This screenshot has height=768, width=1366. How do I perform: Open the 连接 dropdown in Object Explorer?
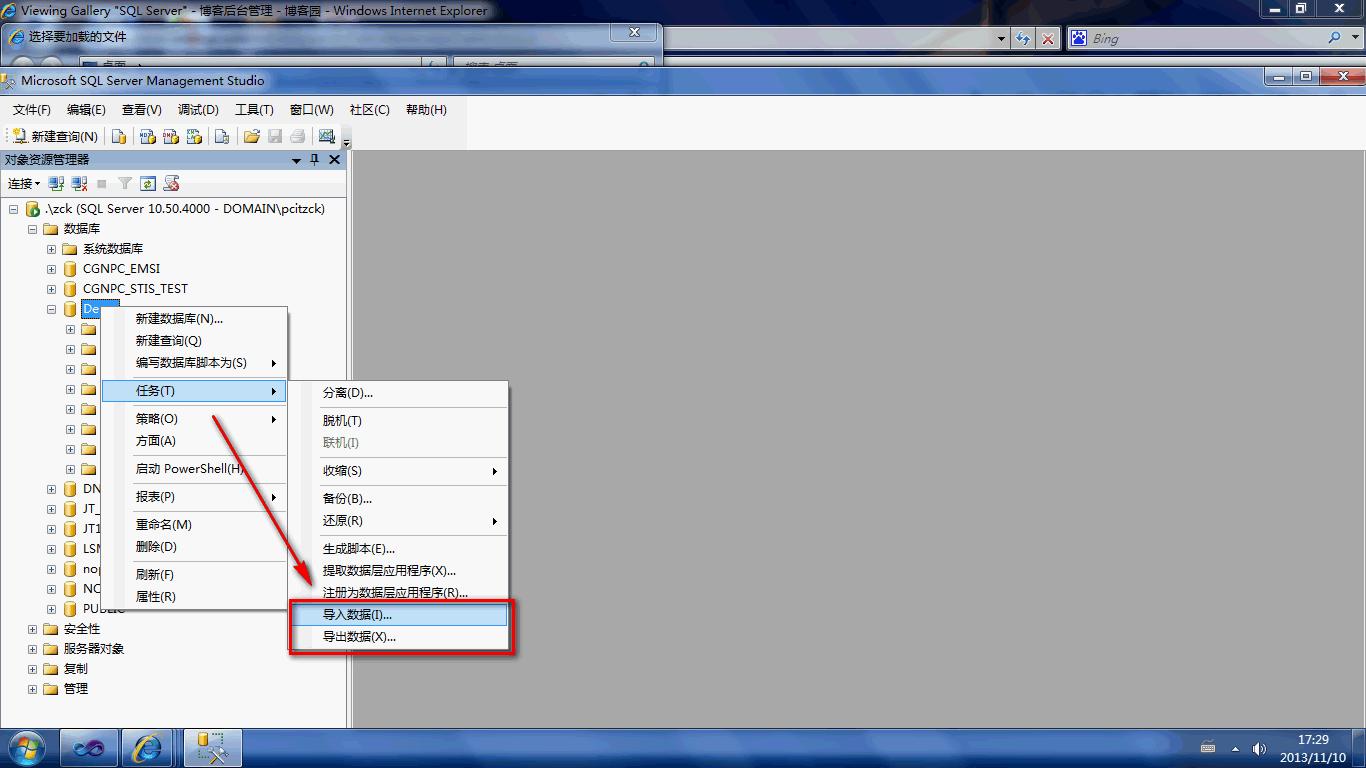(x=24, y=184)
